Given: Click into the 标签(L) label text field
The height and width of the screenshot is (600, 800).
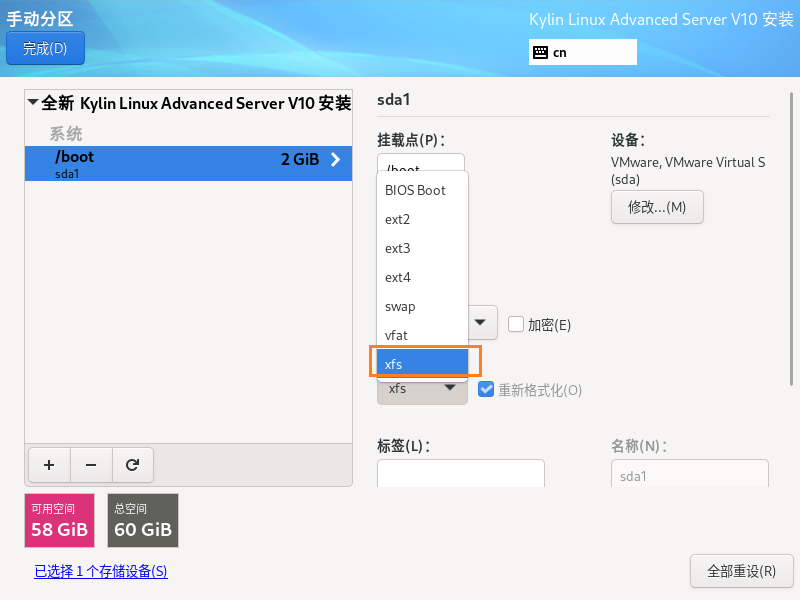Looking at the screenshot, I should click(460, 473).
